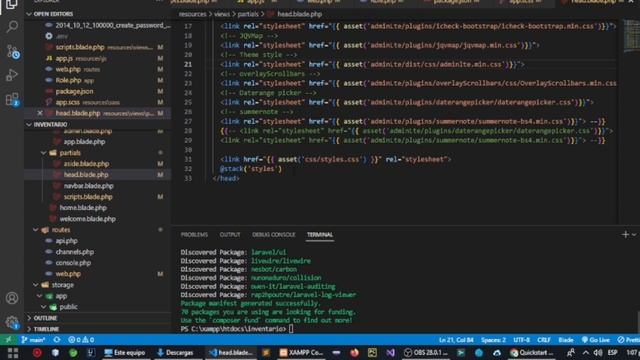Open the terminal launch profile dropdown

point(634,235)
